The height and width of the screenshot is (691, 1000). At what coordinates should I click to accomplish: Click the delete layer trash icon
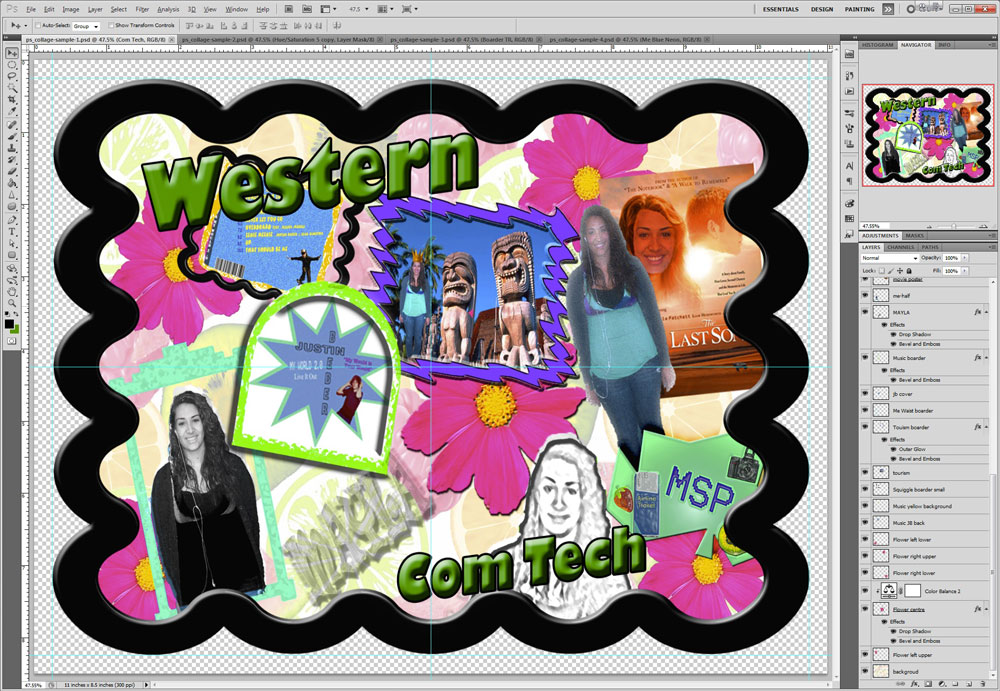[984, 684]
